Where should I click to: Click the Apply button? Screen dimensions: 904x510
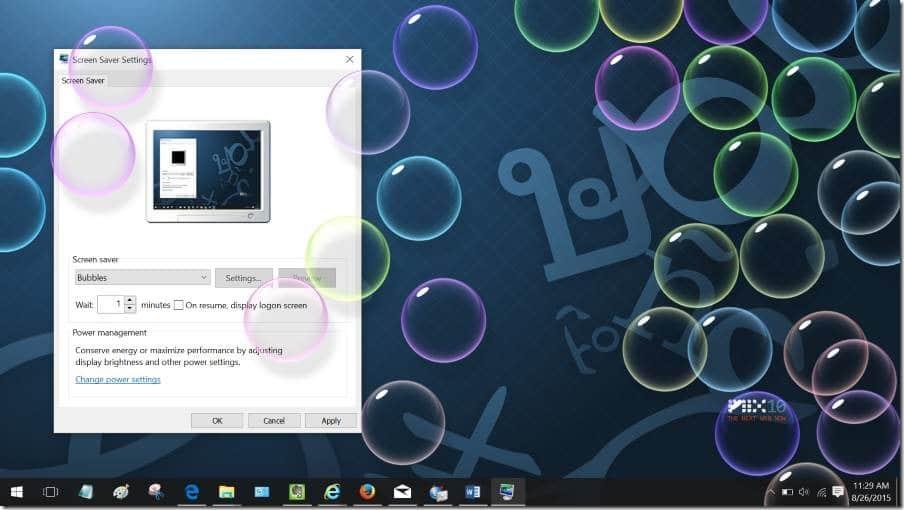pos(331,421)
